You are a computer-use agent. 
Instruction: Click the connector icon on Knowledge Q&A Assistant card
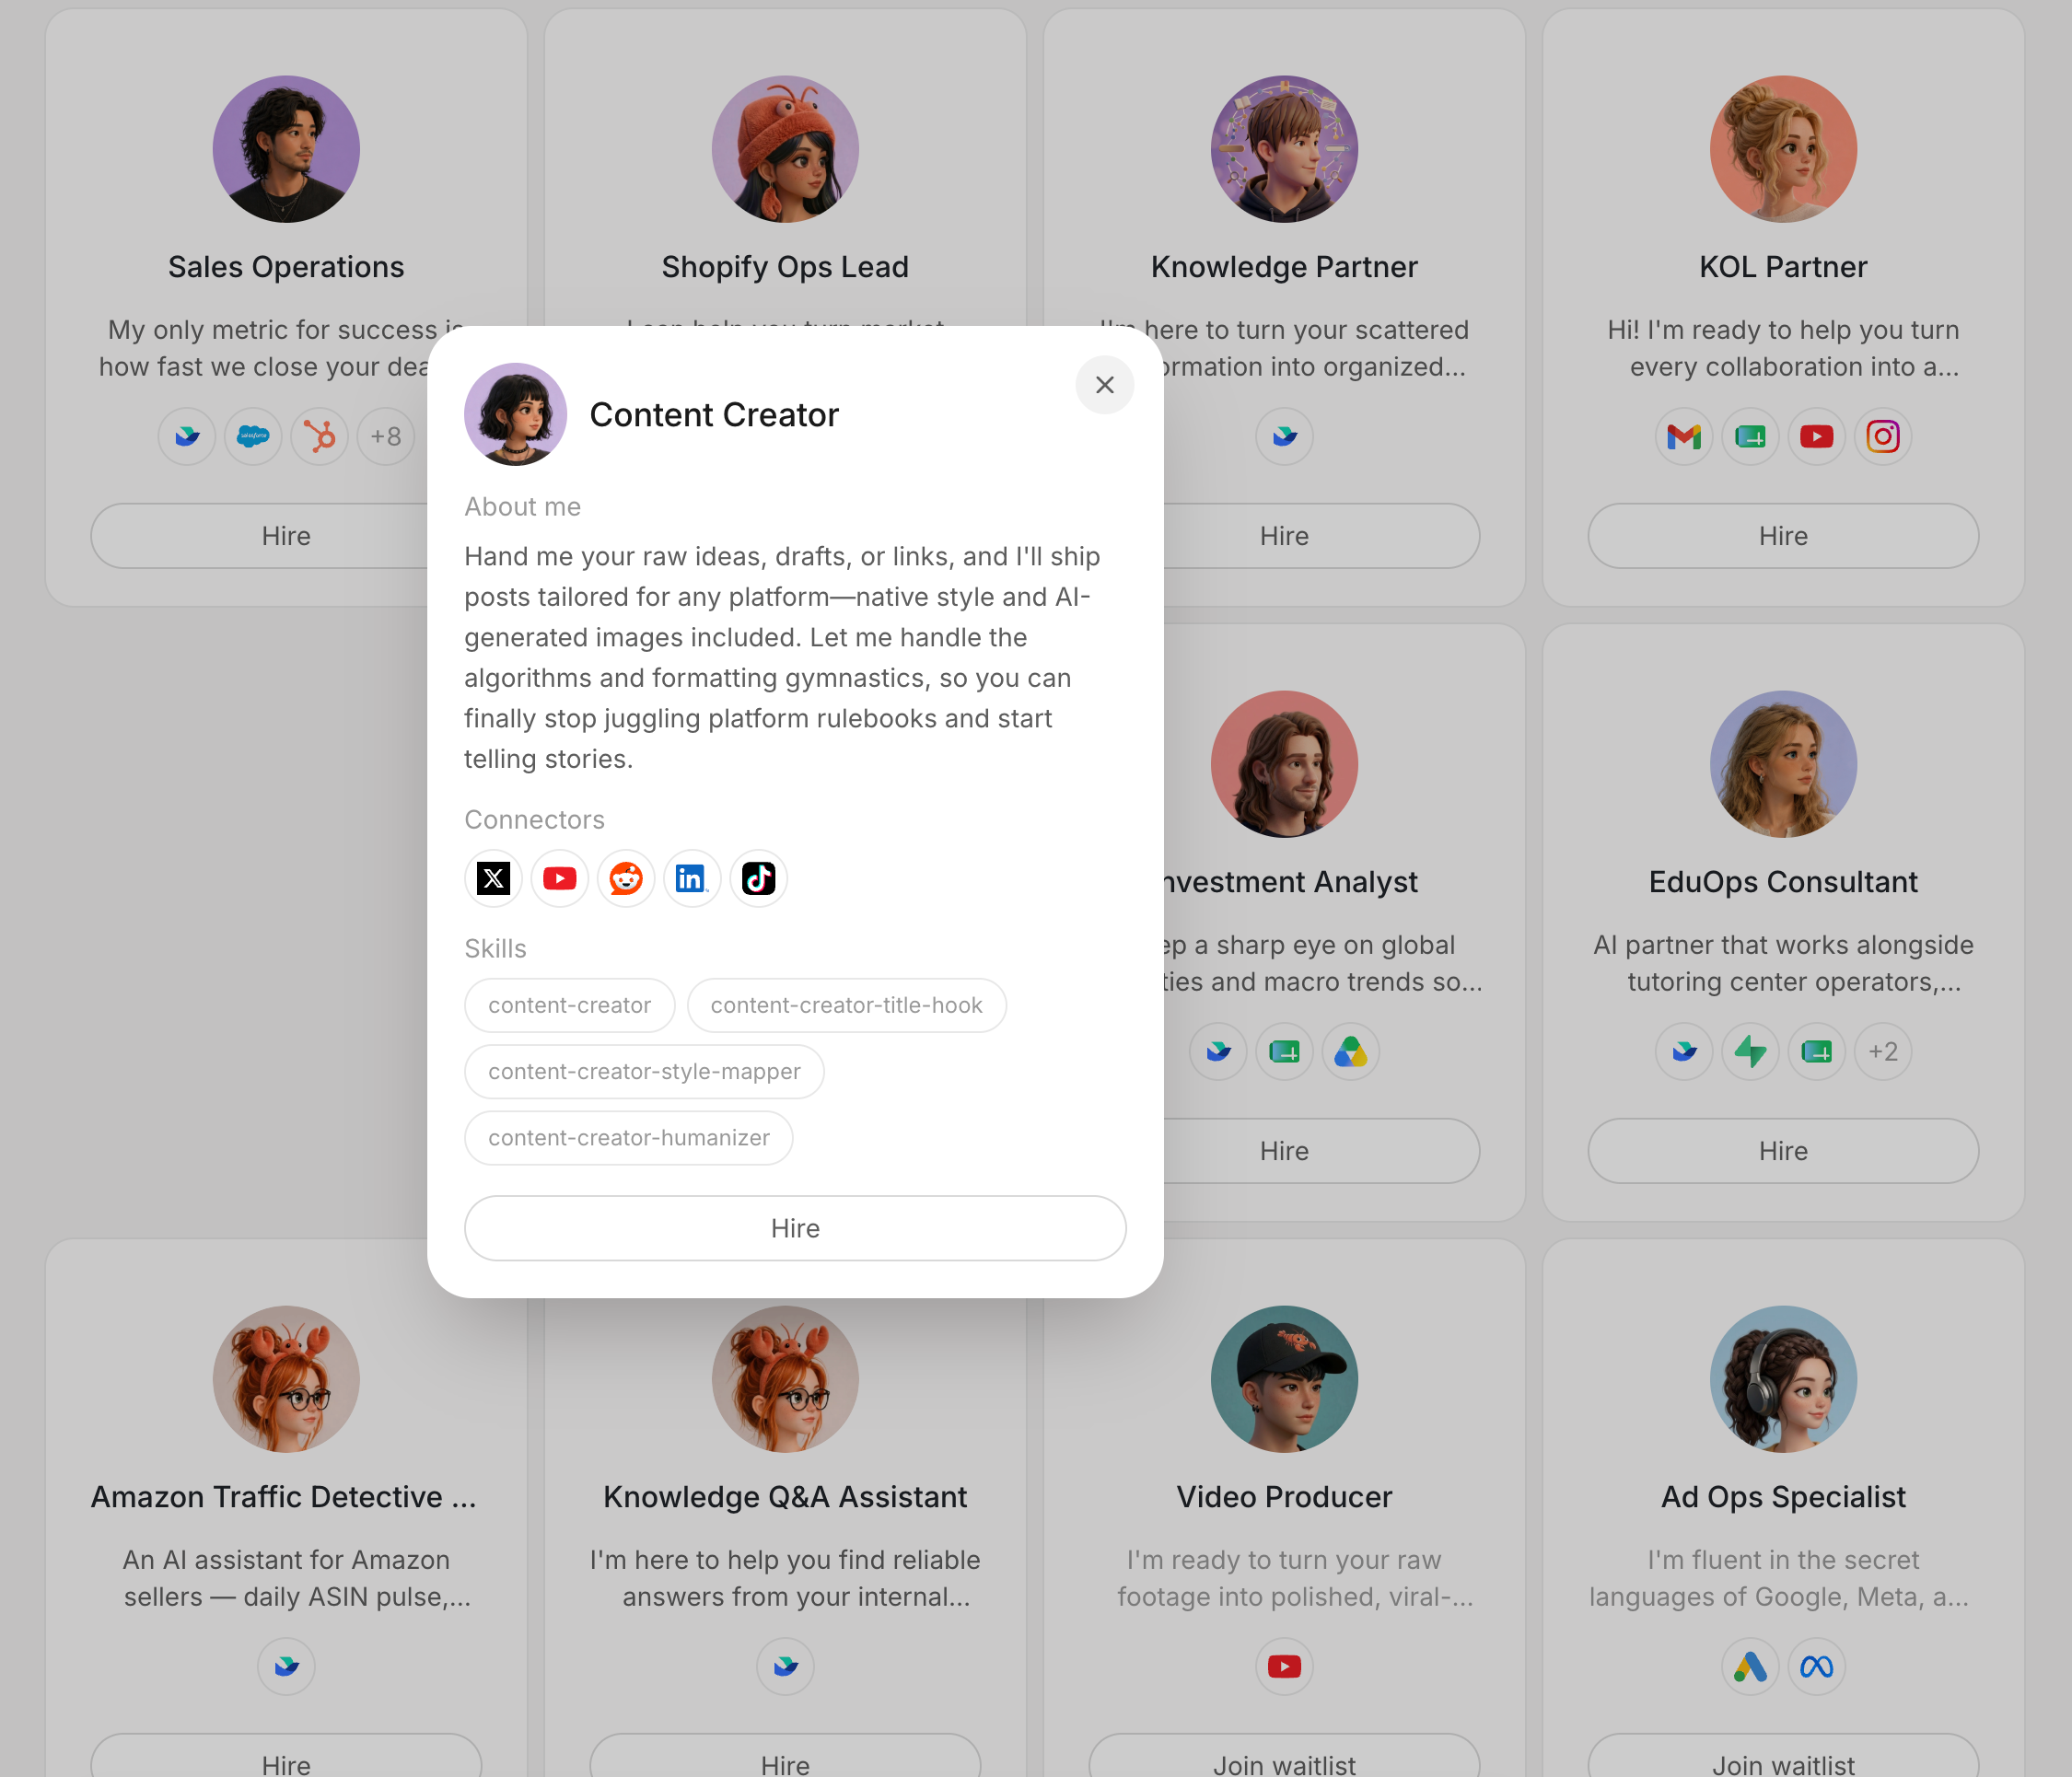point(785,1667)
